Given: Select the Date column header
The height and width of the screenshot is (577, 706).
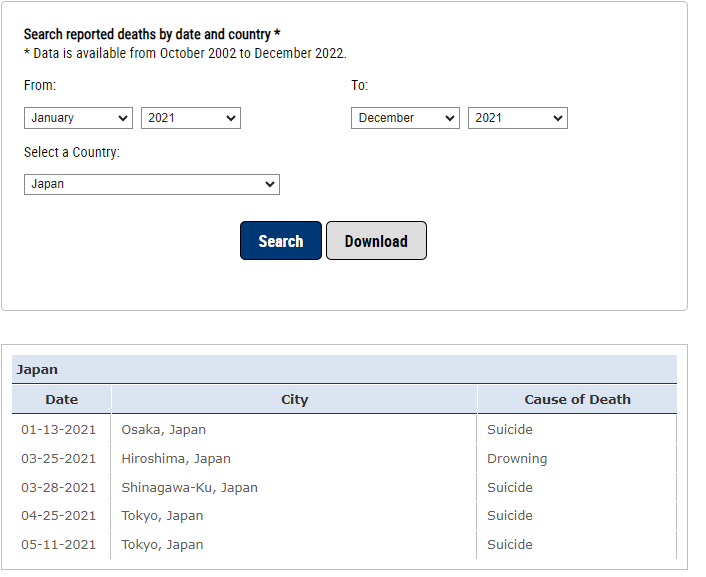Looking at the screenshot, I should (x=62, y=399).
